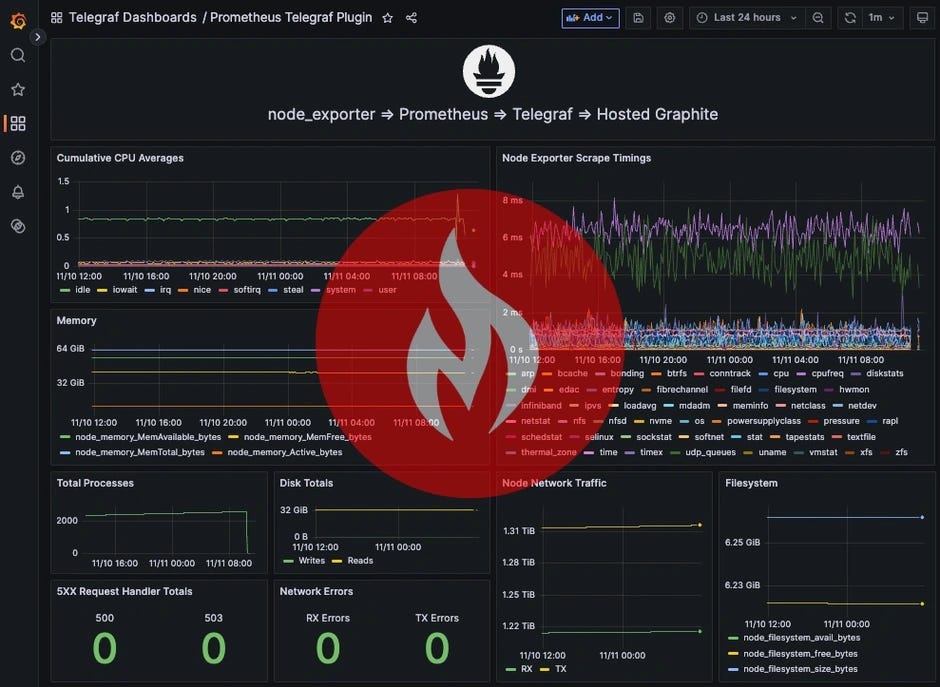The height and width of the screenshot is (687, 940).
Task: Open Grafana home via the flame logo
Action: pyautogui.click(x=18, y=18)
